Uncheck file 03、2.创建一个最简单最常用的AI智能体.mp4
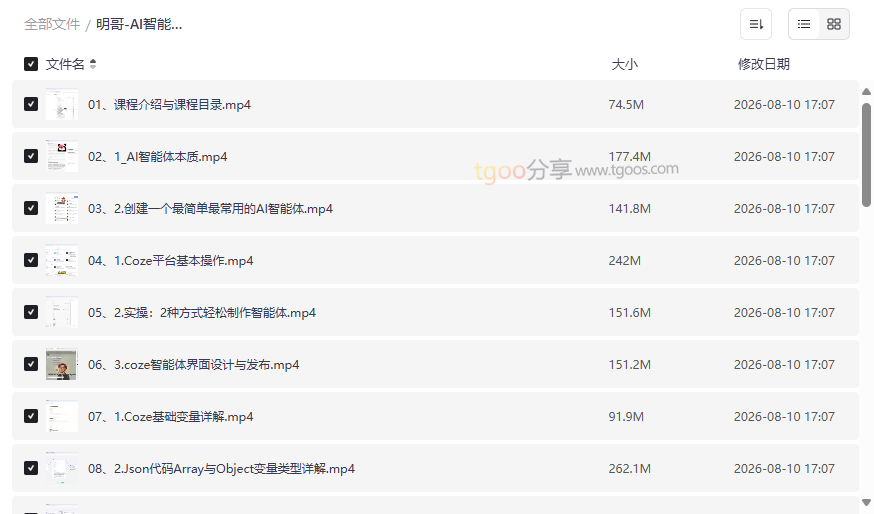Image resolution: width=874 pixels, height=514 pixels. coord(31,208)
